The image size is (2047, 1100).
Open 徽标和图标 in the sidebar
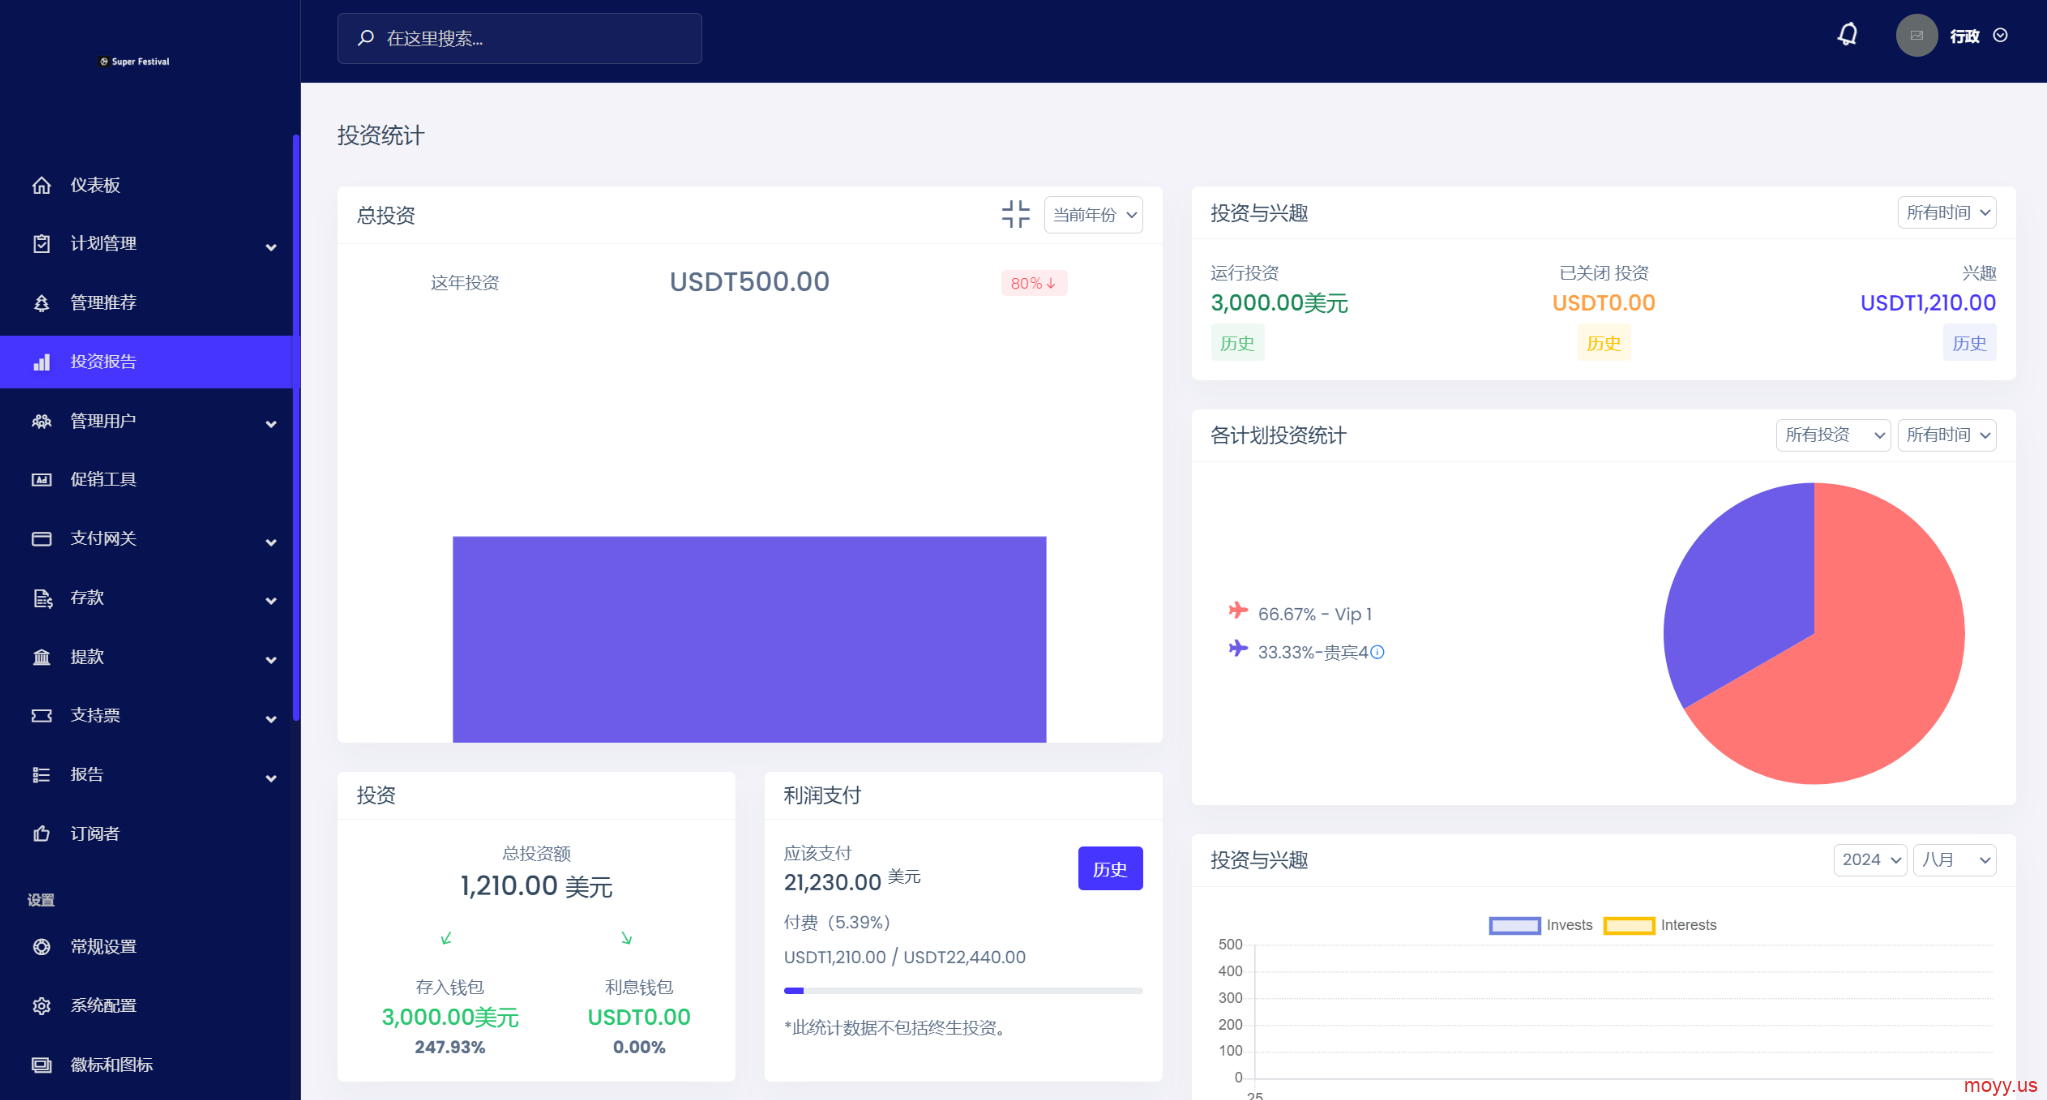pyautogui.click(x=146, y=1065)
